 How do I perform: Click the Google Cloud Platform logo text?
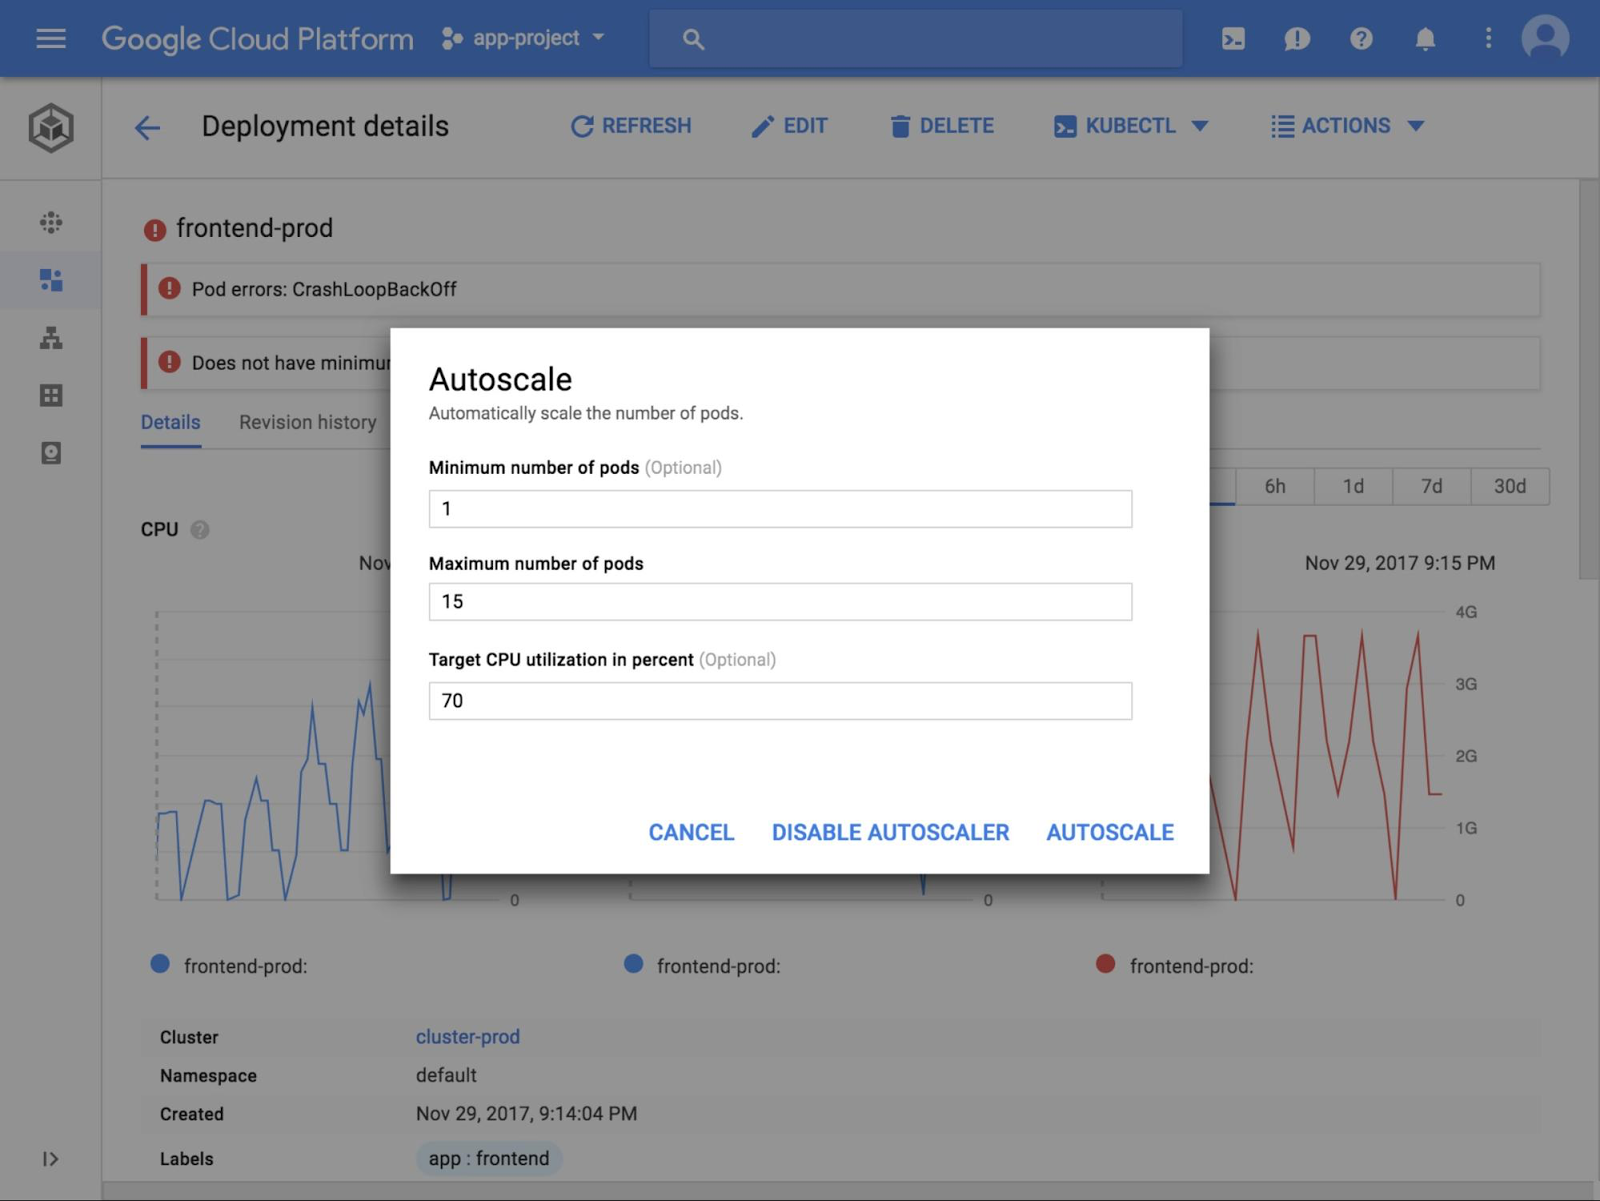[x=257, y=38]
